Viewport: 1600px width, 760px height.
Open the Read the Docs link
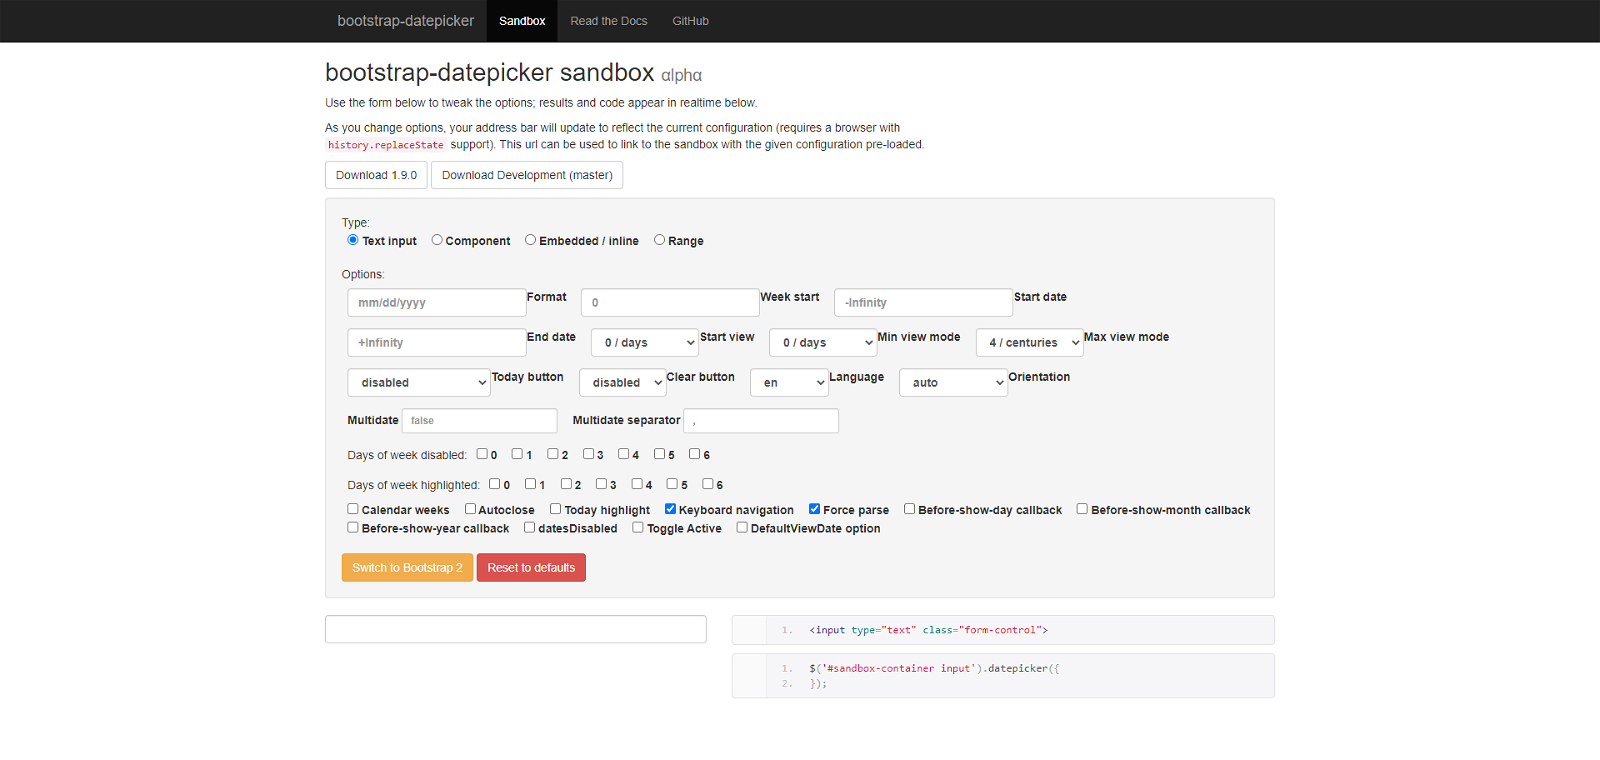click(x=609, y=21)
